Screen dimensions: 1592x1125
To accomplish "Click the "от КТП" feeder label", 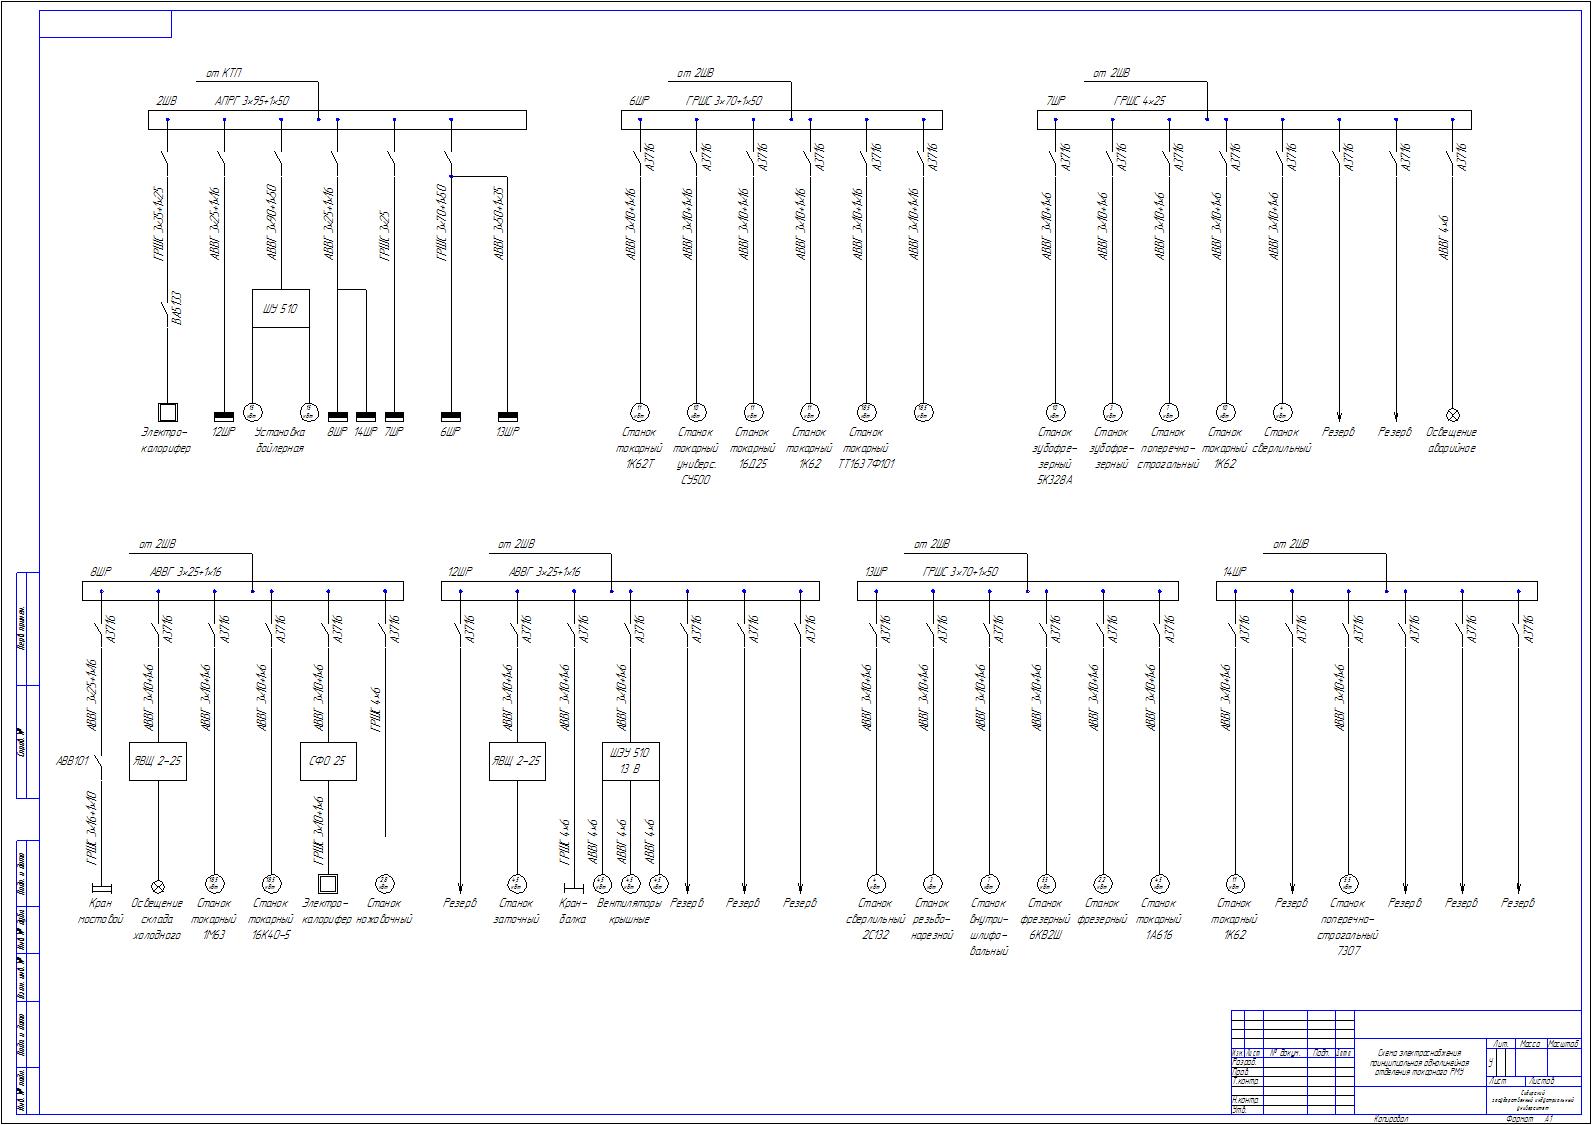I will coord(224,73).
